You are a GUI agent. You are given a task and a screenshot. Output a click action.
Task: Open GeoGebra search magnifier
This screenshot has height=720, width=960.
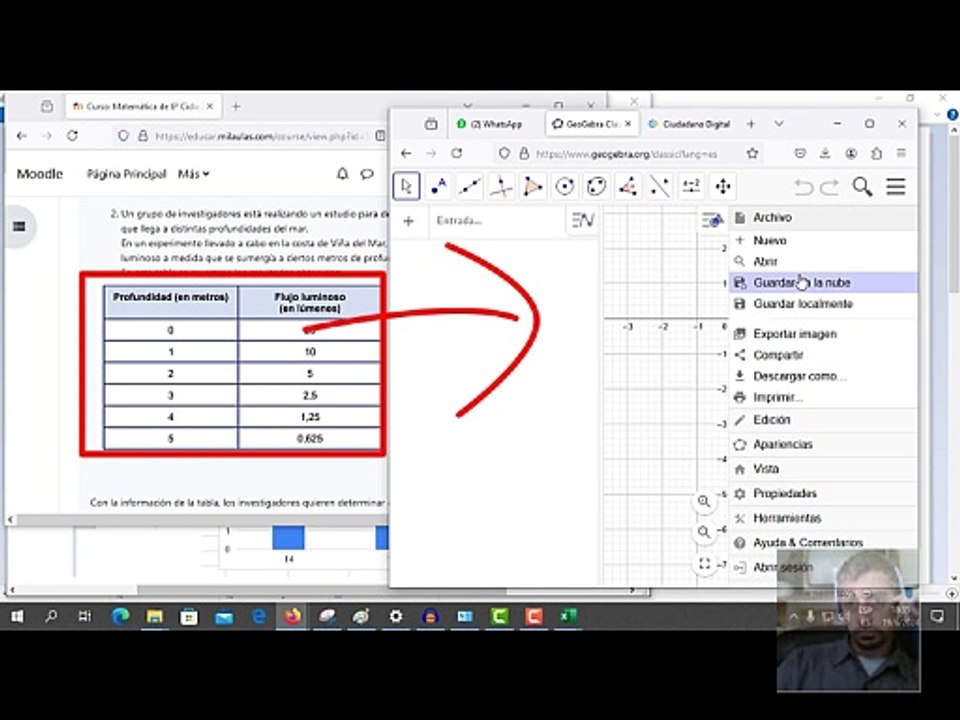(862, 187)
